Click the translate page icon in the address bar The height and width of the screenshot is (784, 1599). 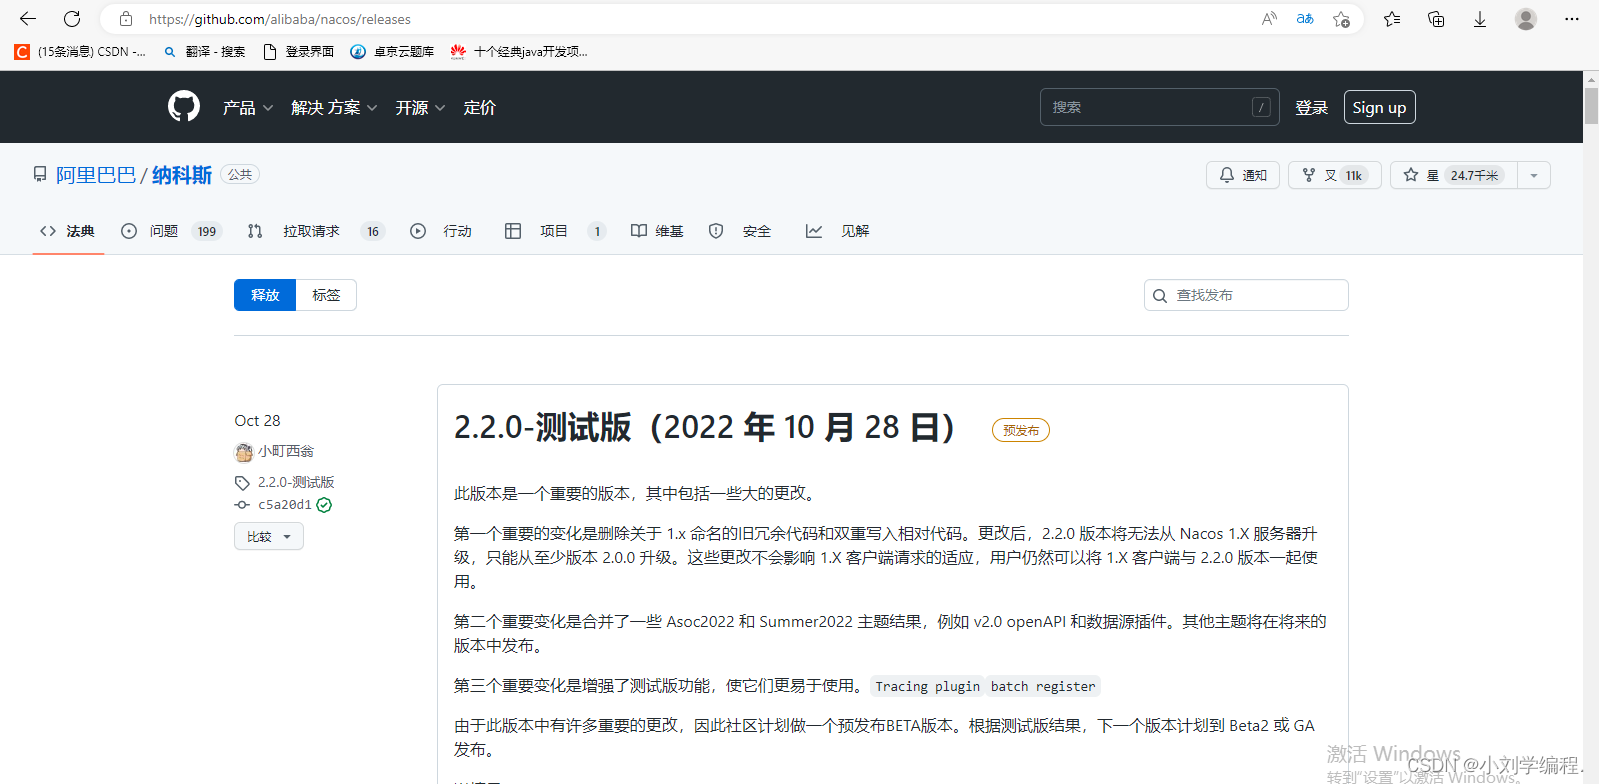pyautogui.click(x=1305, y=19)
